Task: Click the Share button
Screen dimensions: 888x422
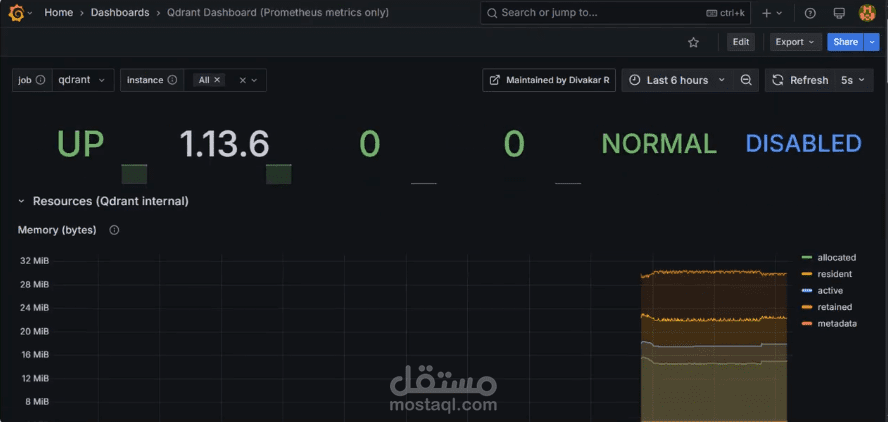Action: point(845,42)
